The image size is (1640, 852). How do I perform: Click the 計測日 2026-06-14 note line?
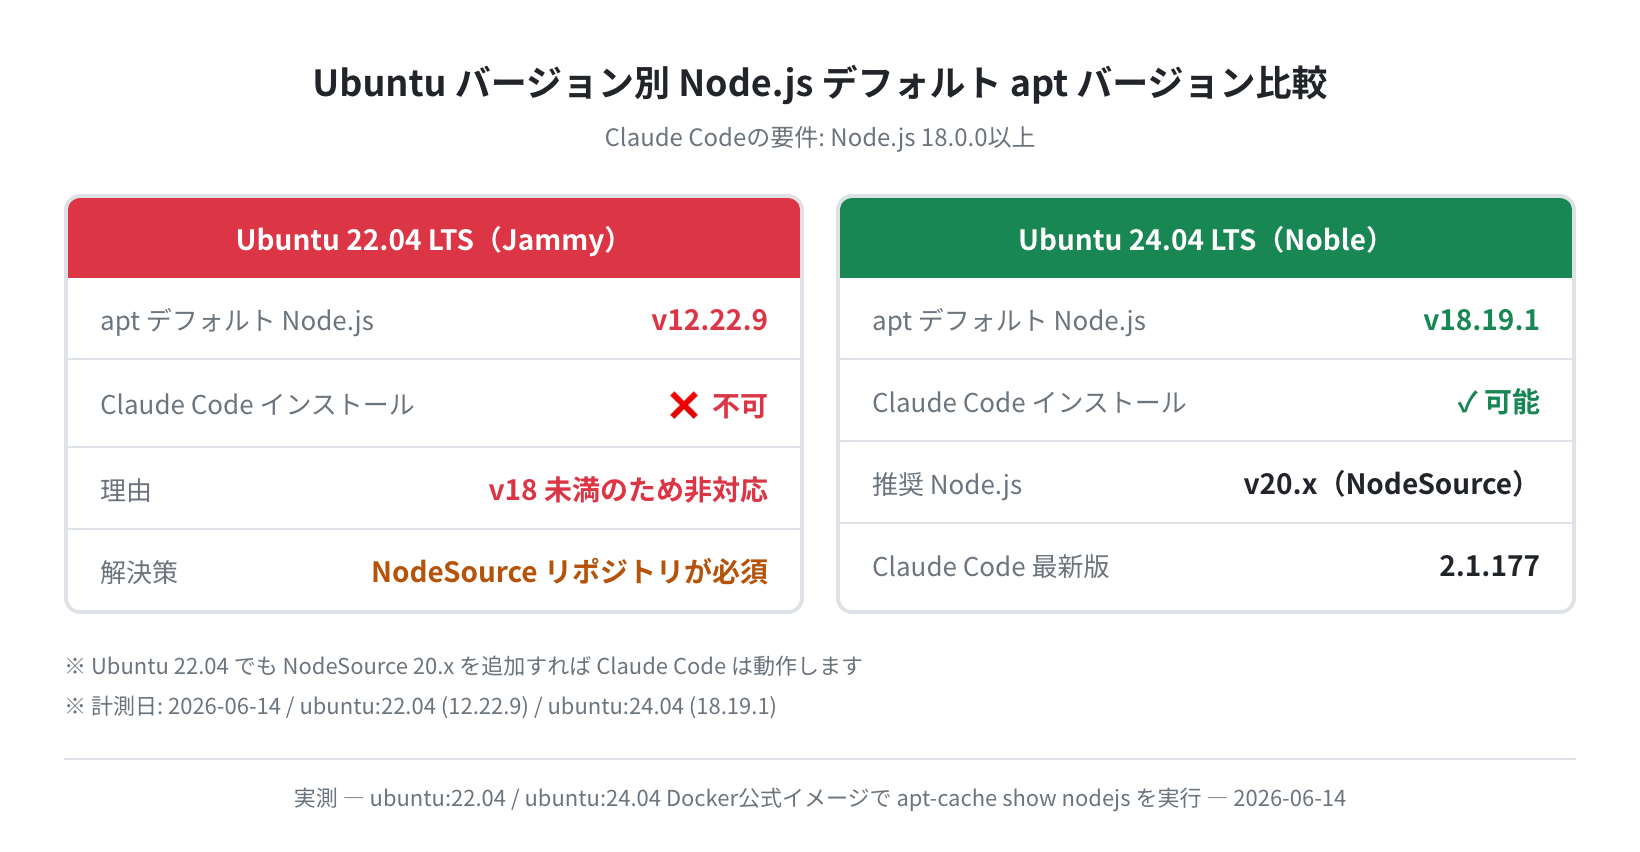click(421, 706)
